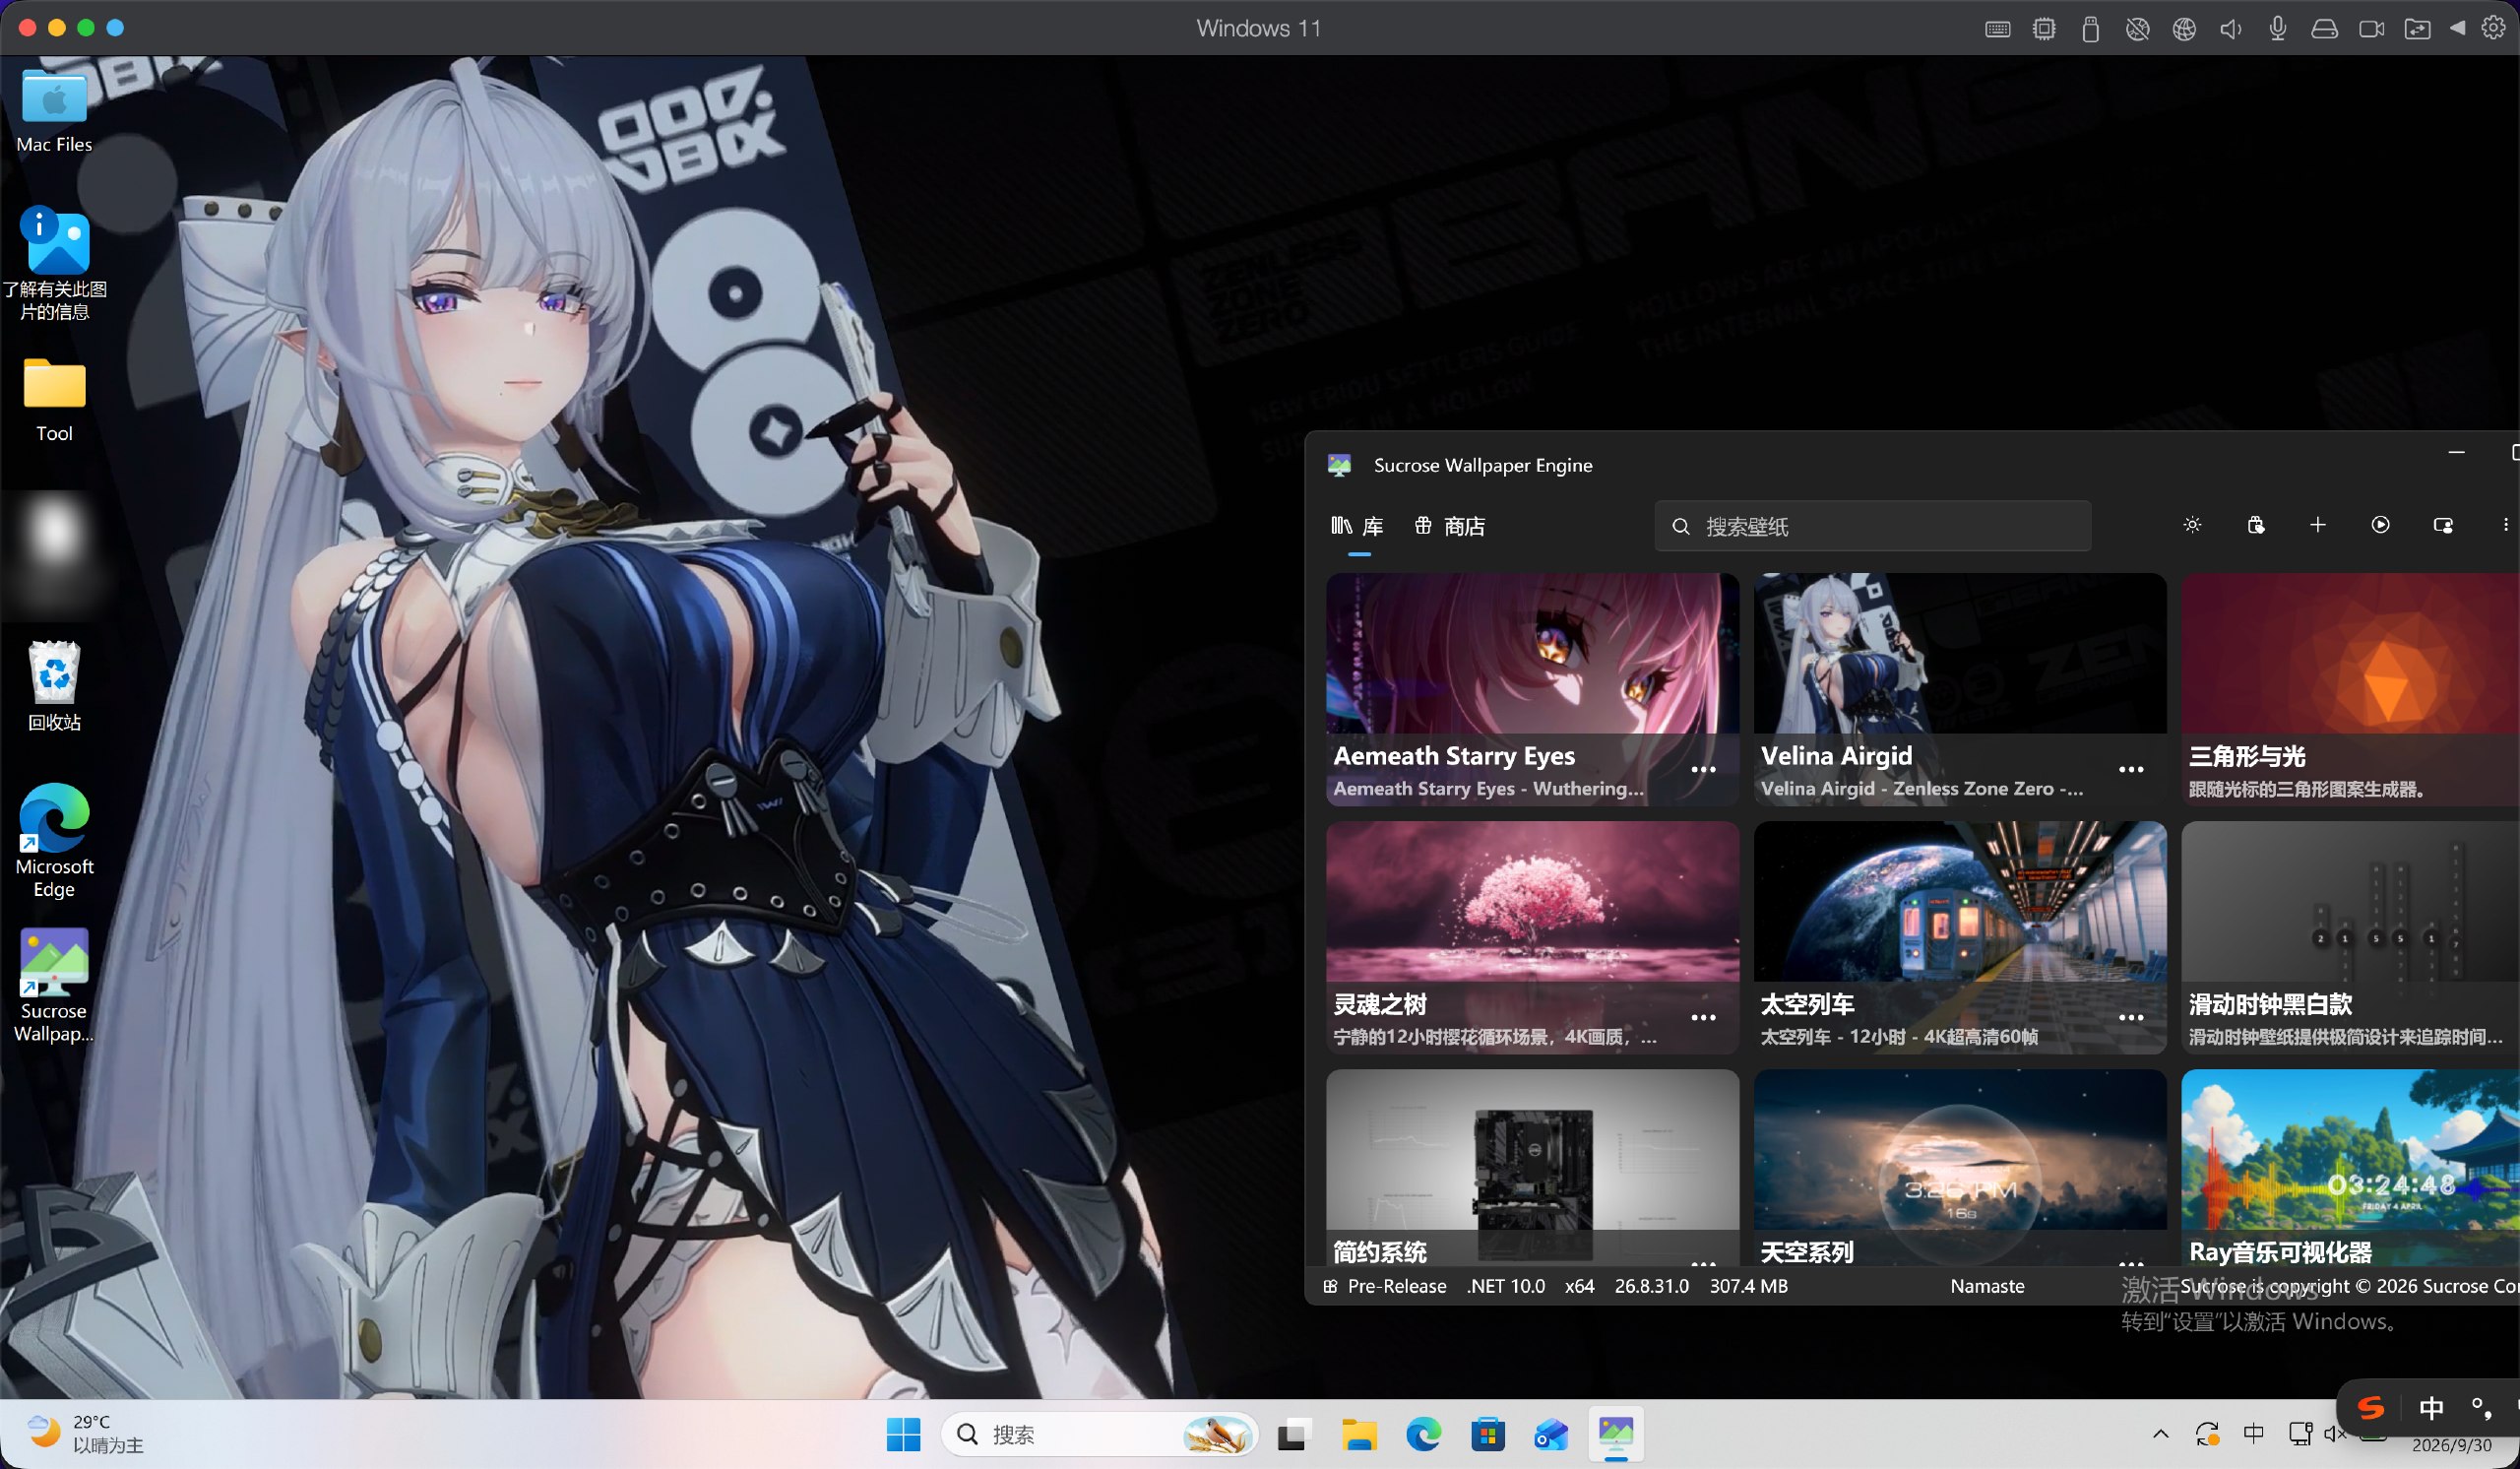Open the VM settings gear icon
This screenshot has width=2520, height=1469.
click(2493, 28)
